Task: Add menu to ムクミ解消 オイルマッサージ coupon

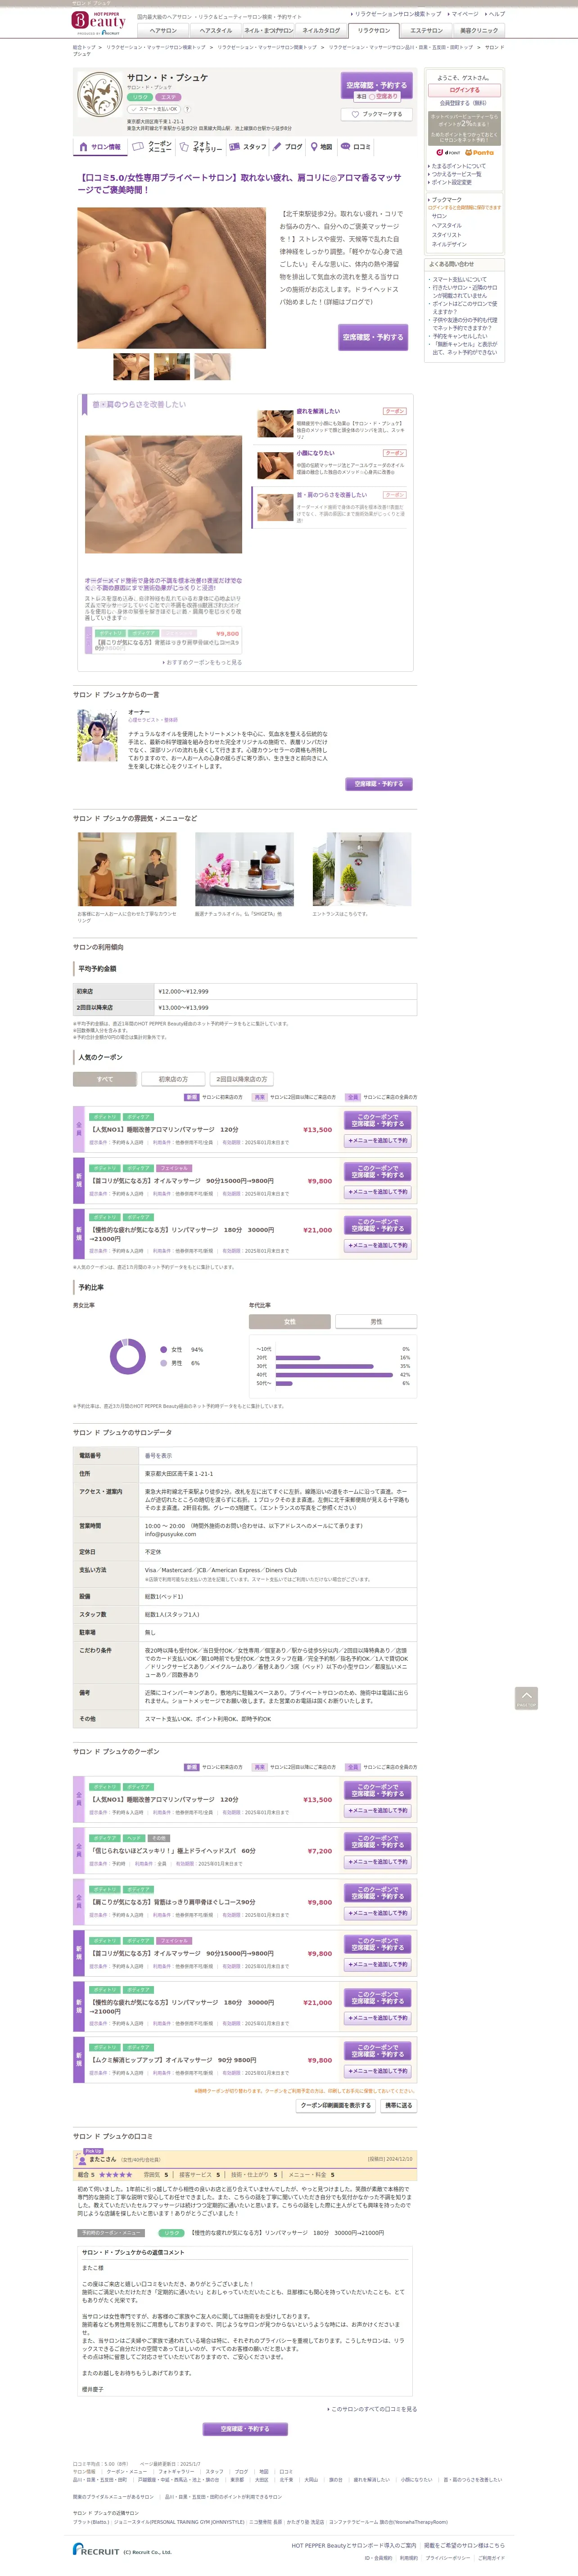Action: (x=378, y=2071)
